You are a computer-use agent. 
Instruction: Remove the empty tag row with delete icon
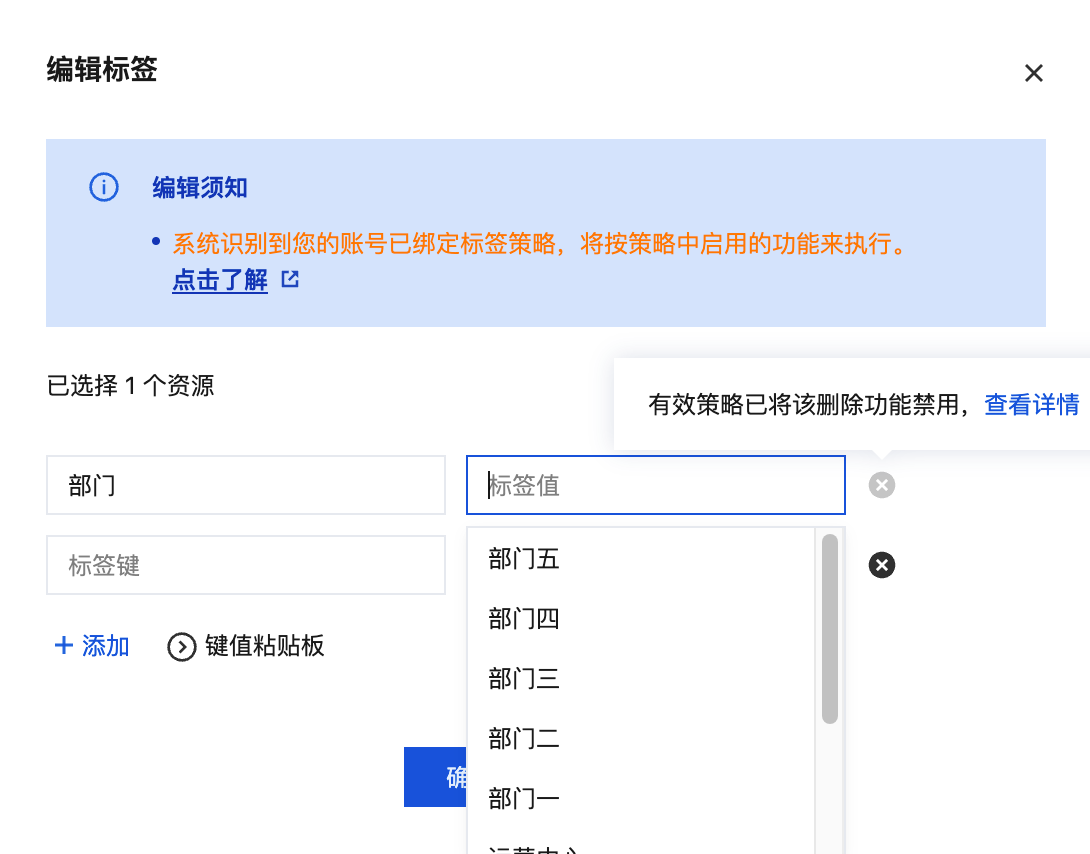(881, 565)
